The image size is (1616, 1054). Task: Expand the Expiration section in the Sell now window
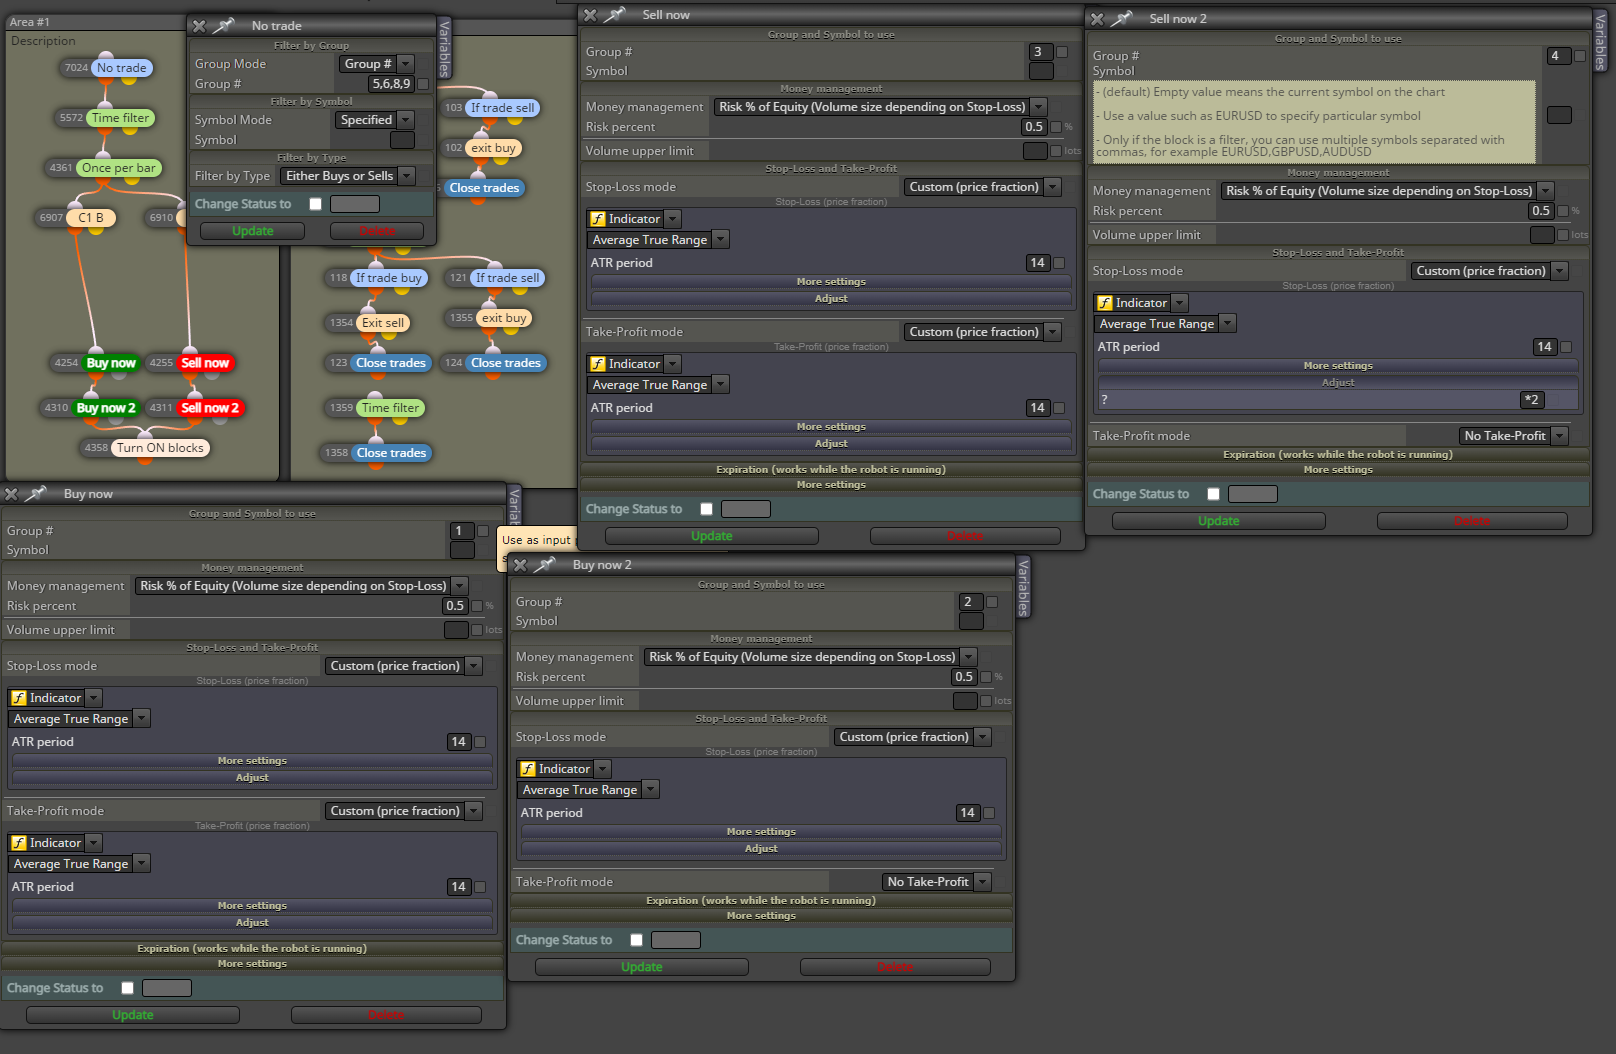point(830,470)
